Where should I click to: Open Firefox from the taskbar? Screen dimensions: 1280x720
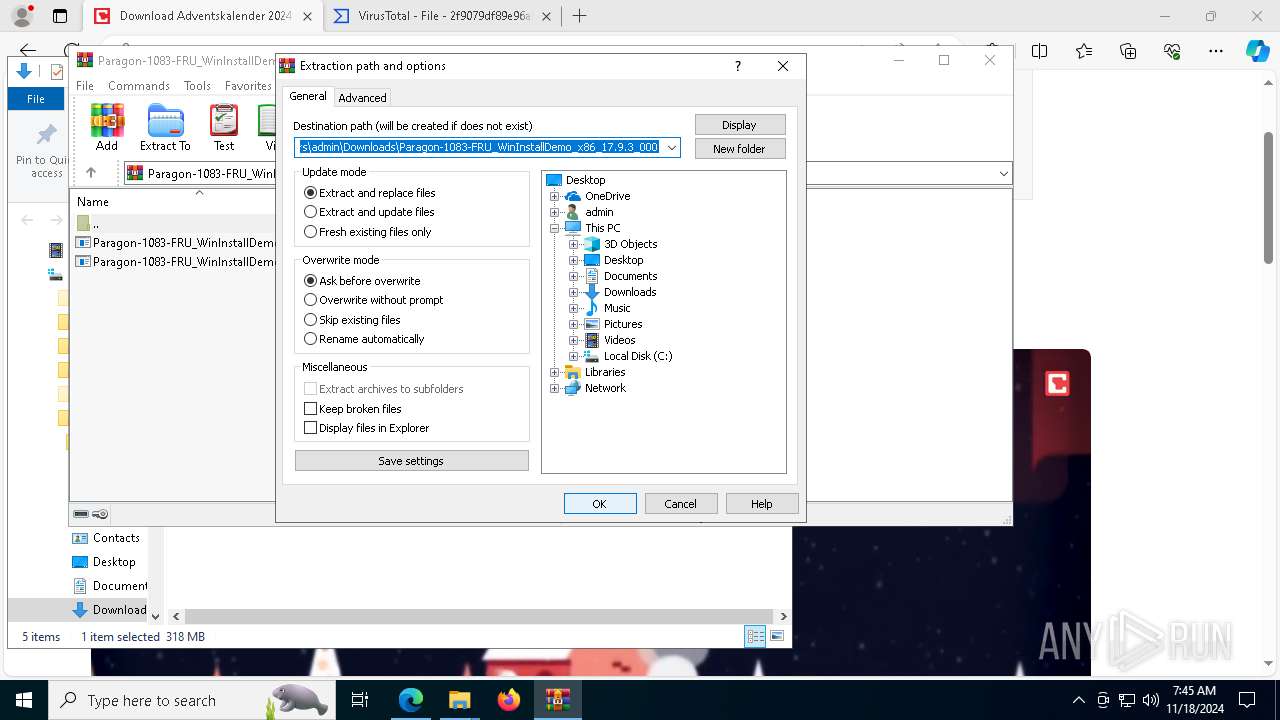tap(509, 700)
